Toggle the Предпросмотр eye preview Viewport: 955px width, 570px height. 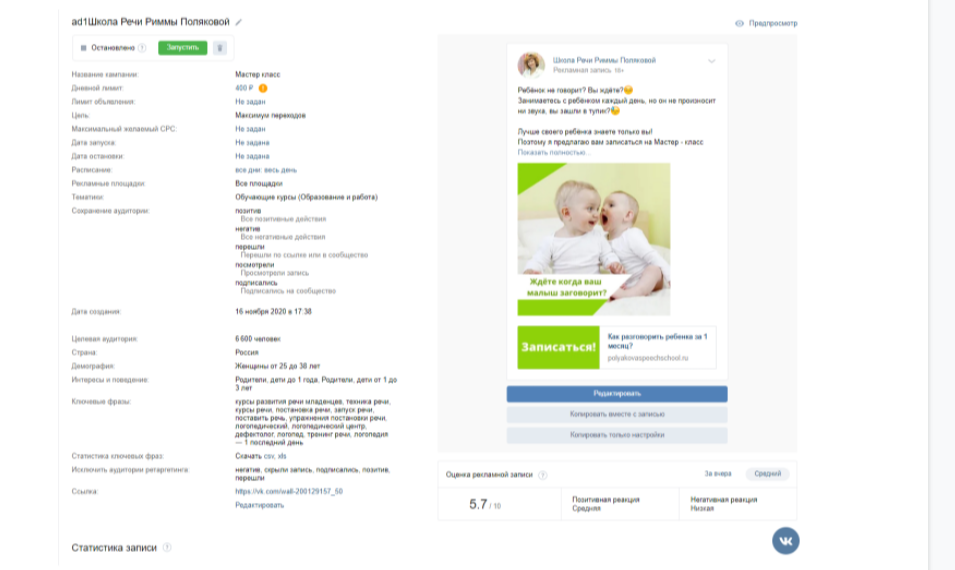pyautogui.click(x=766, y=23)
